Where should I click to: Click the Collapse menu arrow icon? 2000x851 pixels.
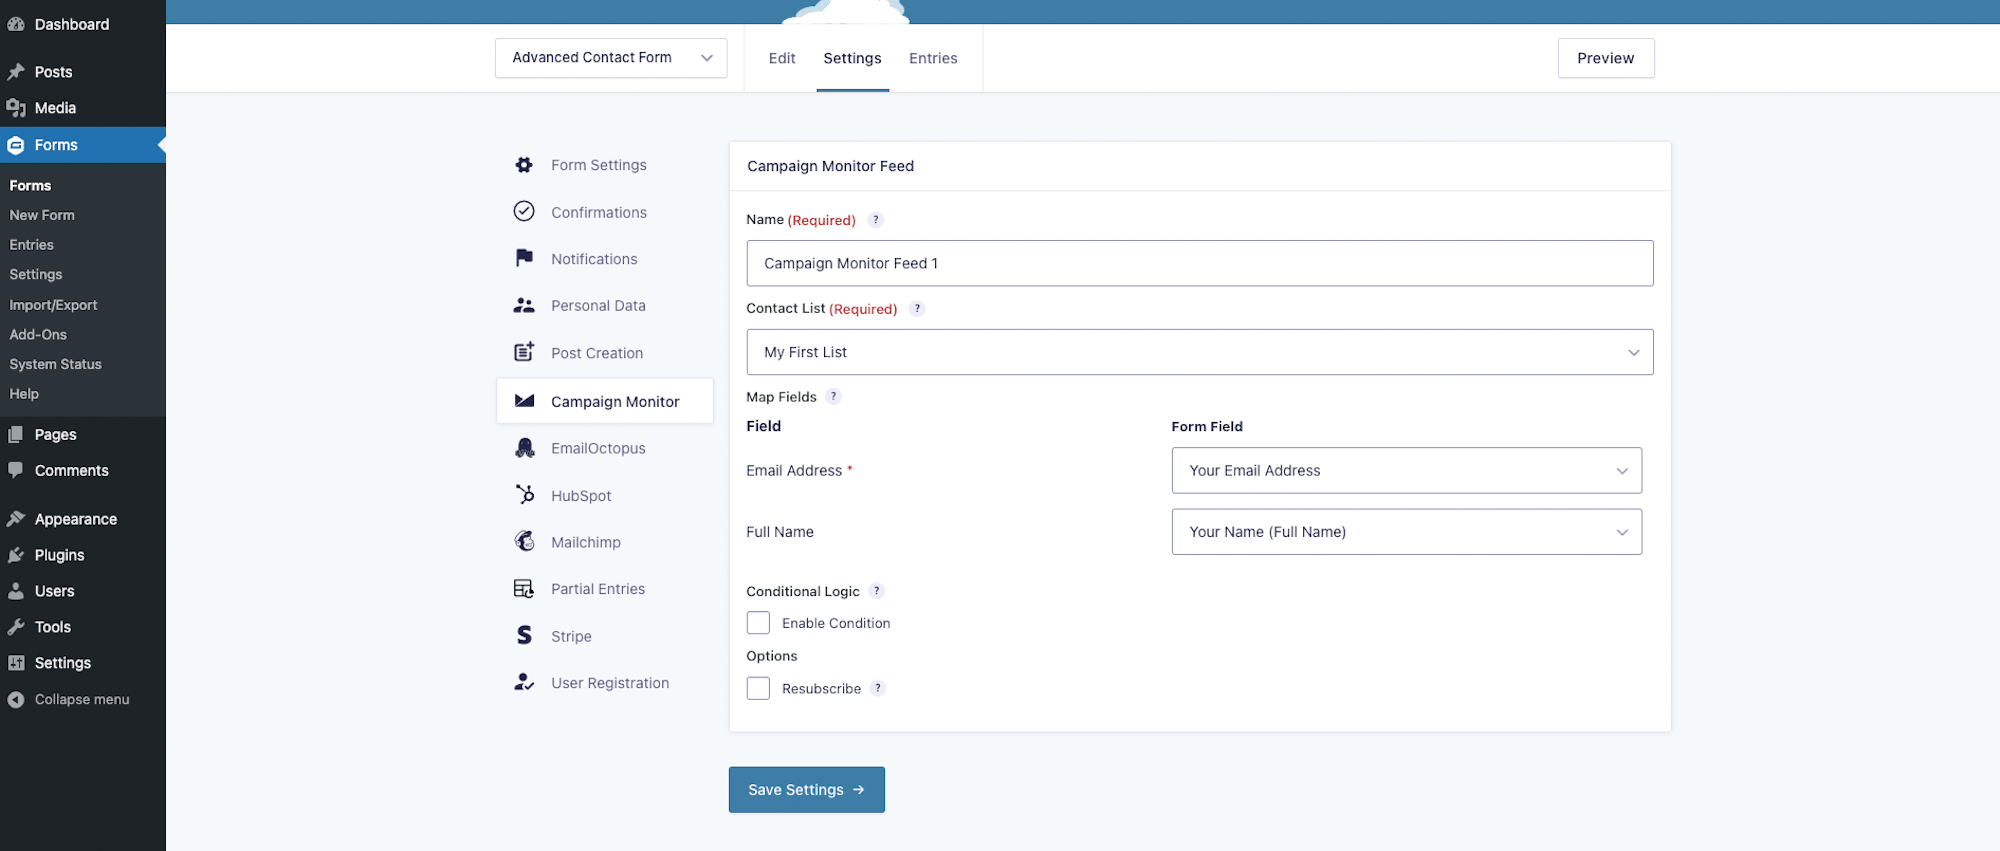16,699
